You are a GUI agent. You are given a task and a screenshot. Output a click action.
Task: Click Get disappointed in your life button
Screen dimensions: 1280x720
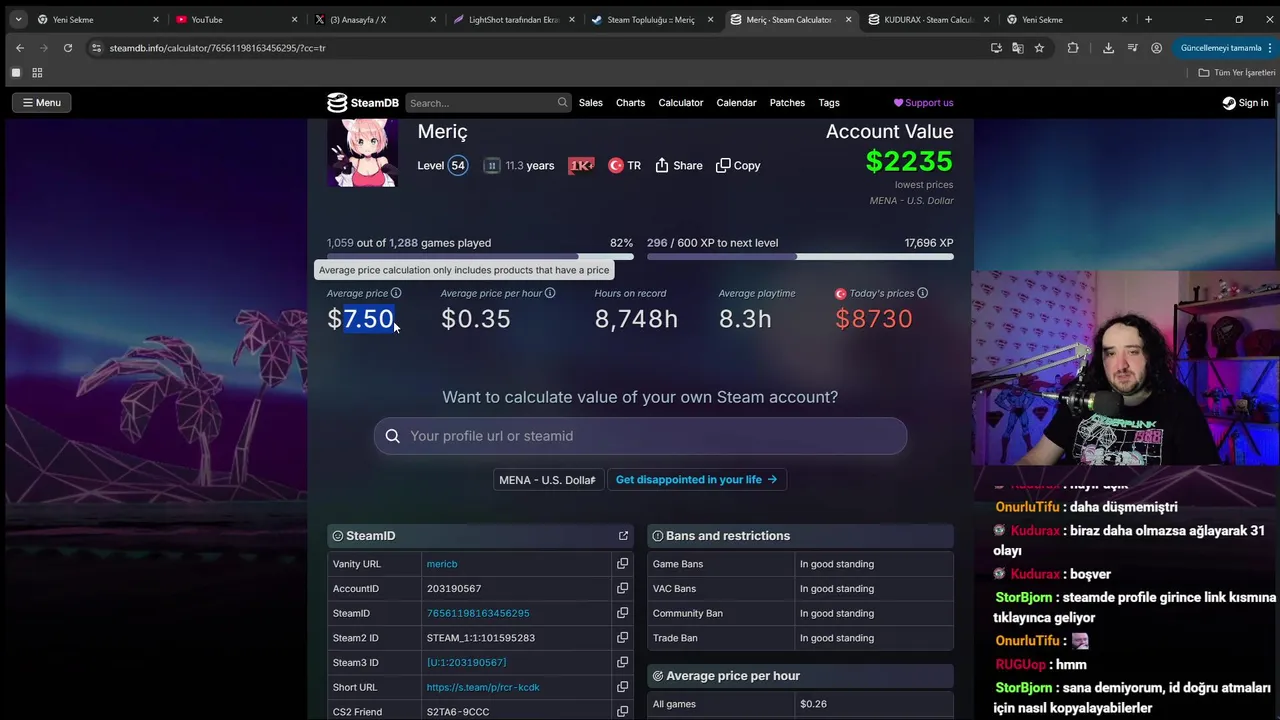coord(696,480)
